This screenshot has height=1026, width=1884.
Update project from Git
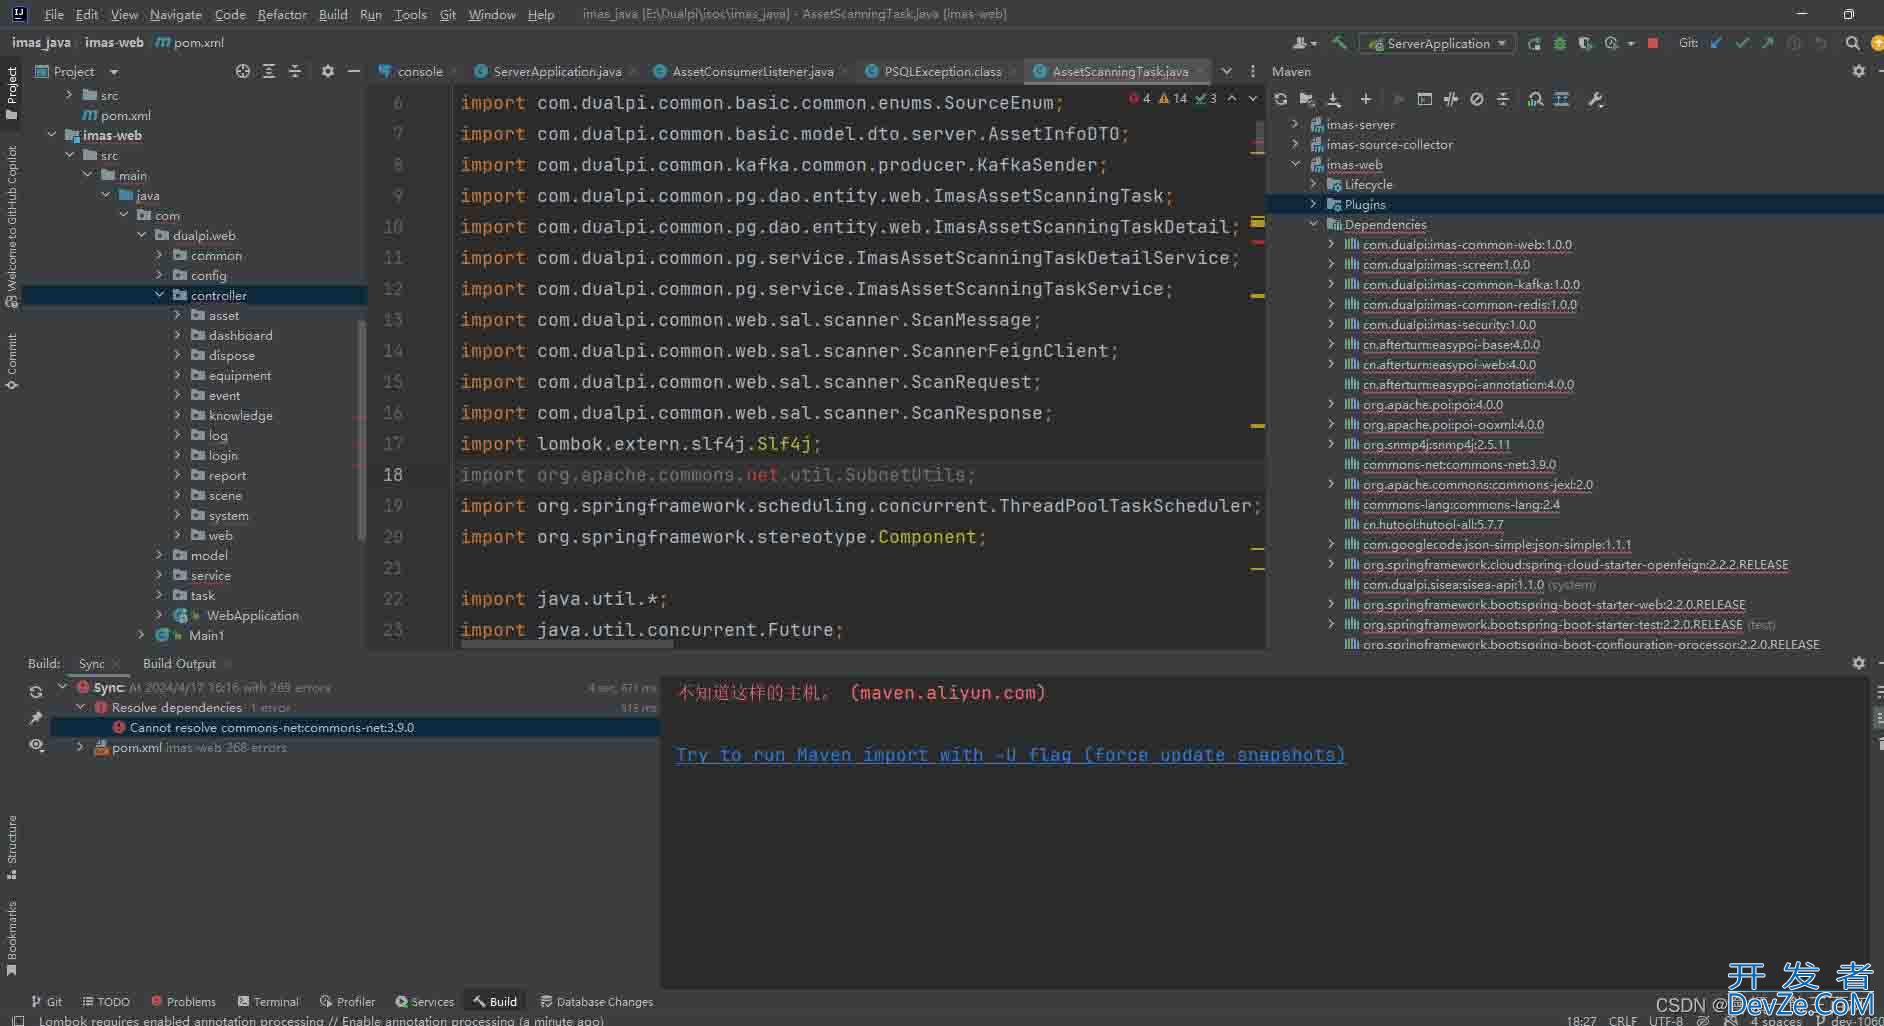(x=1717, y=43)
